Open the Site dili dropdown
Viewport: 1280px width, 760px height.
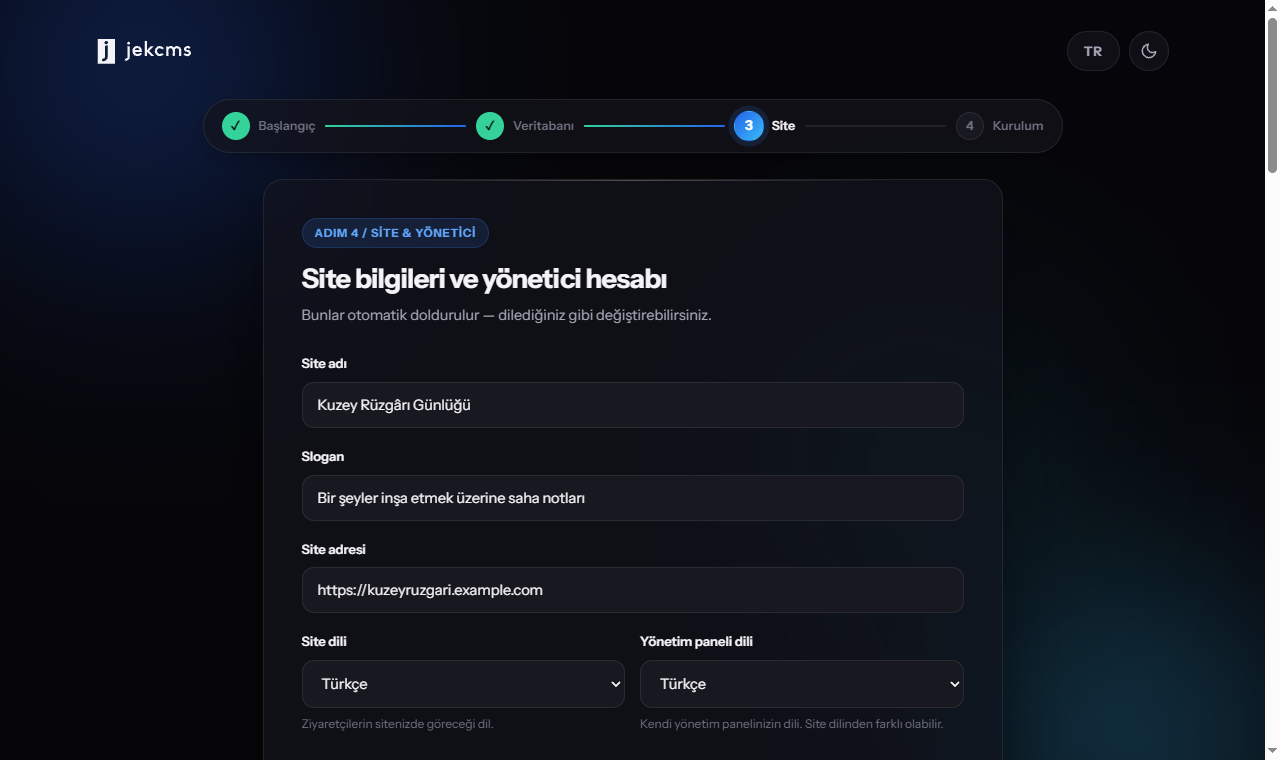point(463,684)
